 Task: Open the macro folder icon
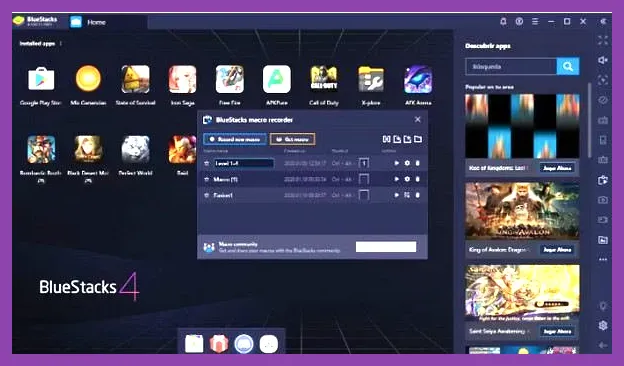point(418,139)
